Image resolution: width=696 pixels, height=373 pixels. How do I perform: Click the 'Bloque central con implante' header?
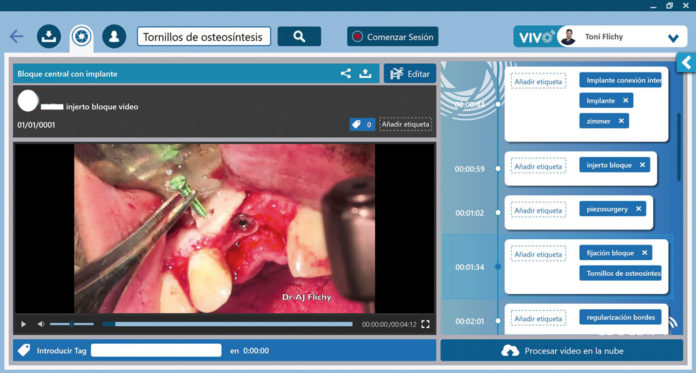[67, 74]
